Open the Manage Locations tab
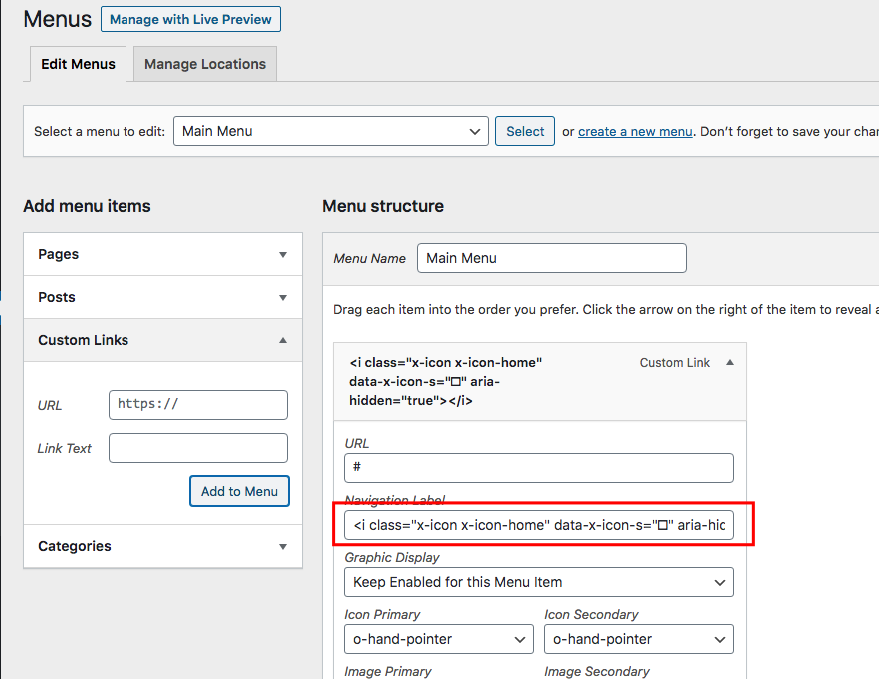This screenshot has height=679, width=879. point(205,64)
